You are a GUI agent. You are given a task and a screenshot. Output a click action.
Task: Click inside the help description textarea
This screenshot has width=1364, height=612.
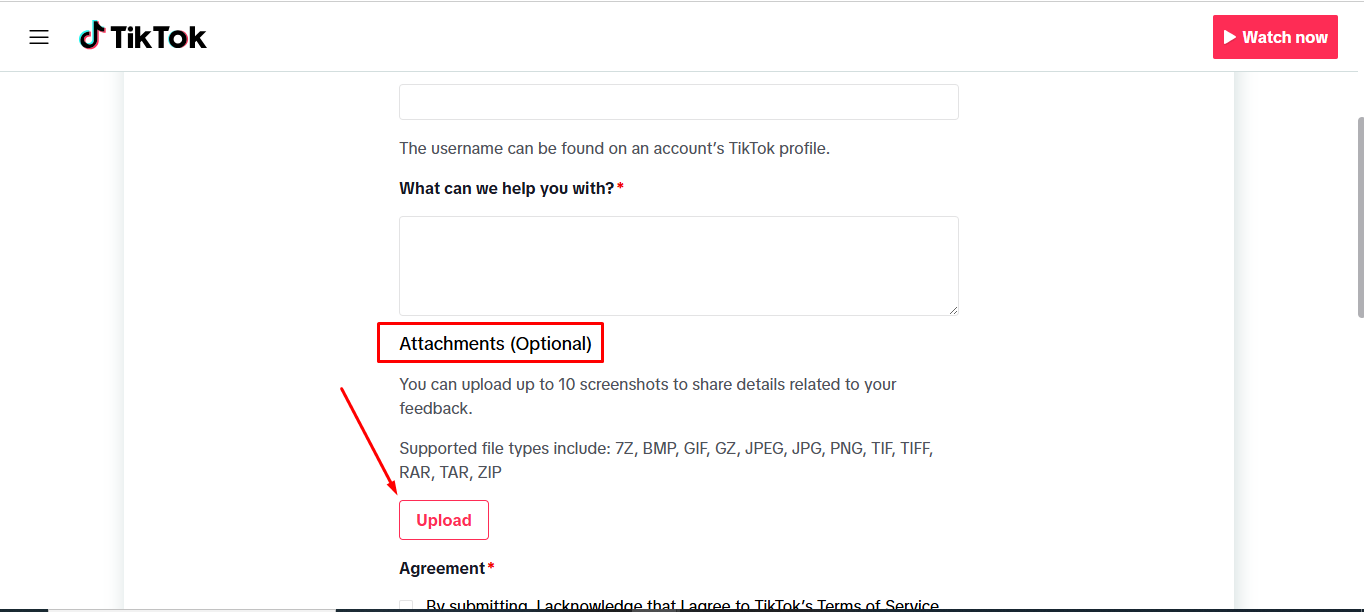tap(678, 265)
